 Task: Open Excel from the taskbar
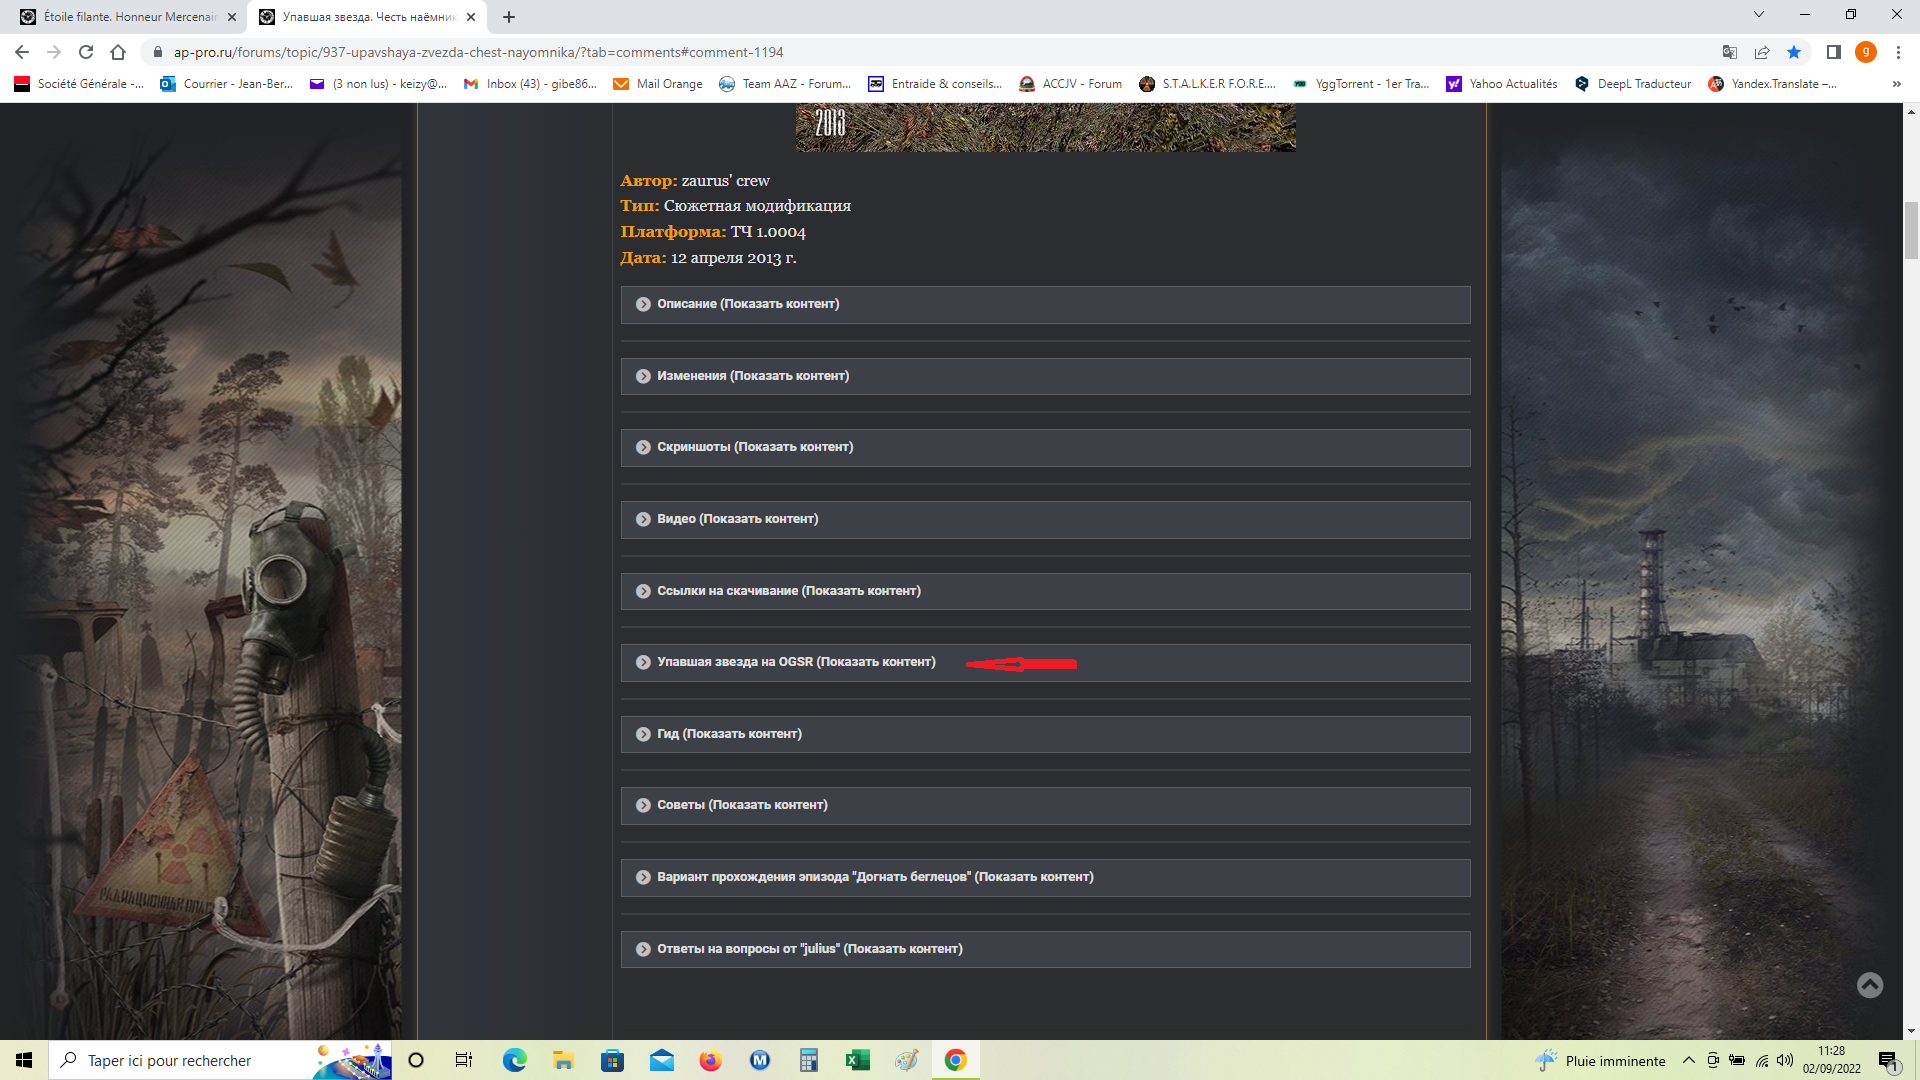click(x=857, y=1060)
